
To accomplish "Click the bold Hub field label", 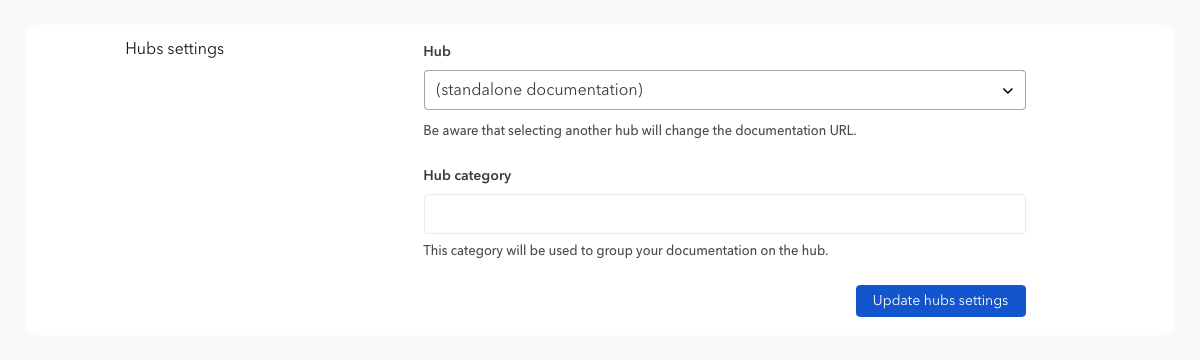I will pyautogui.click(x=436, y=49).
